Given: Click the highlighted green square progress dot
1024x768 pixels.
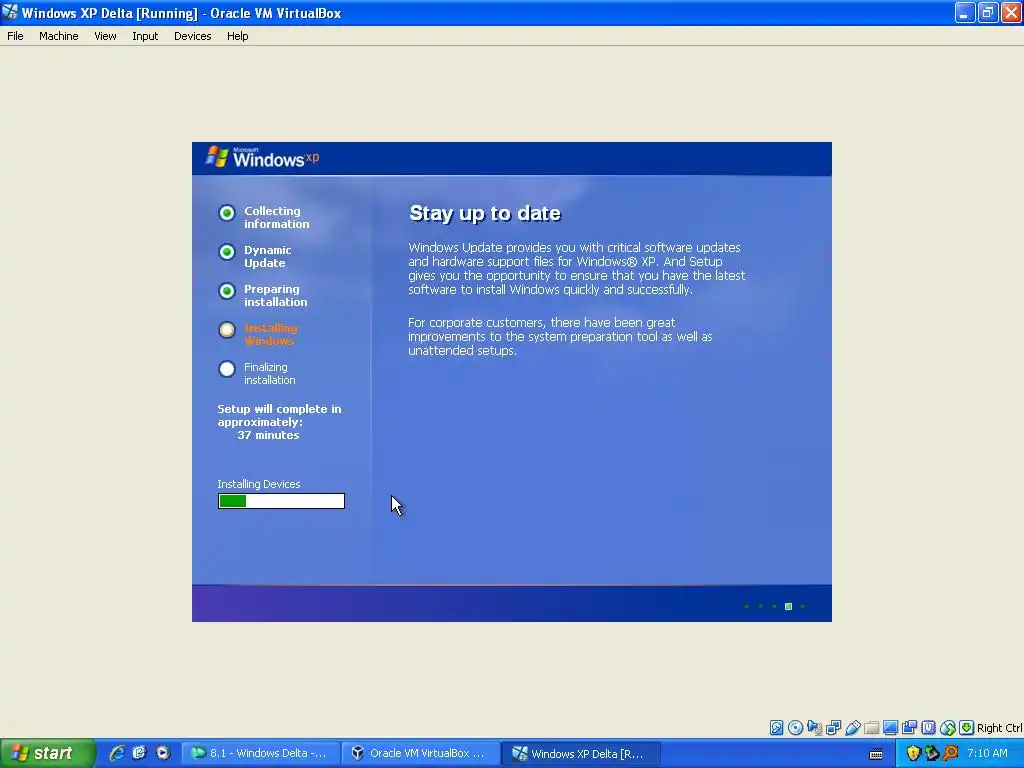Looking at the screenshot, I should (x=788, y=607).
